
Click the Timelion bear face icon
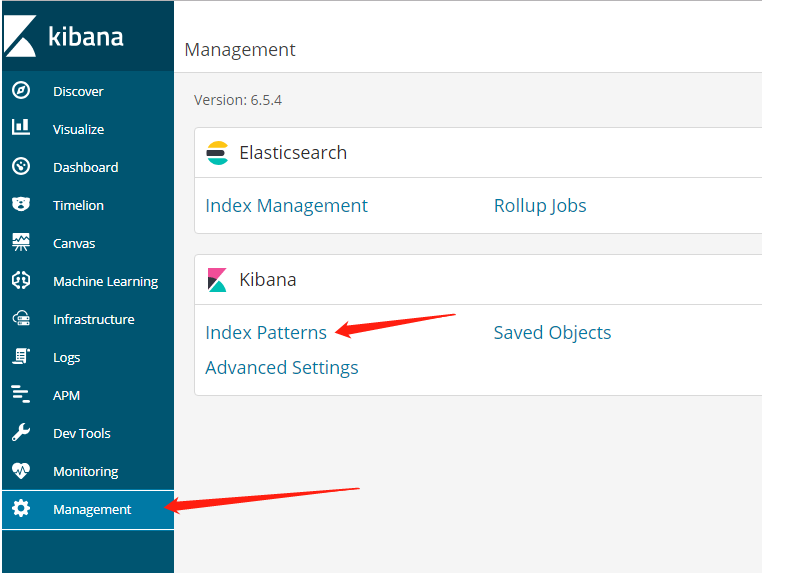click(21, 204)
